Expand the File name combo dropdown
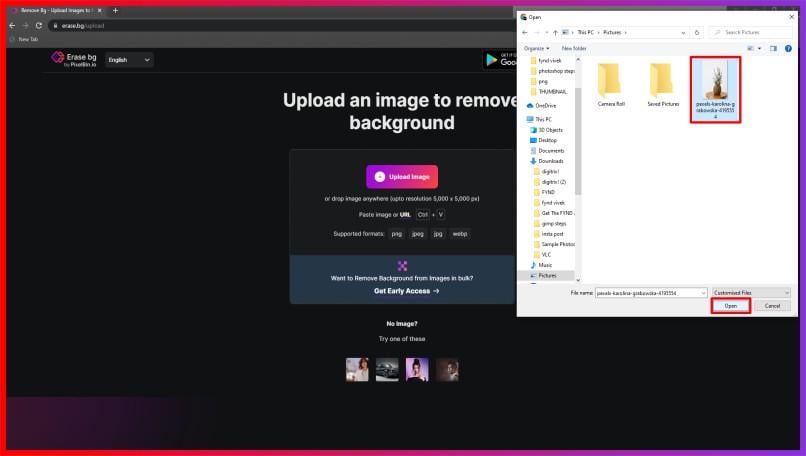This screenshot has height=456, width=806. 703,293
